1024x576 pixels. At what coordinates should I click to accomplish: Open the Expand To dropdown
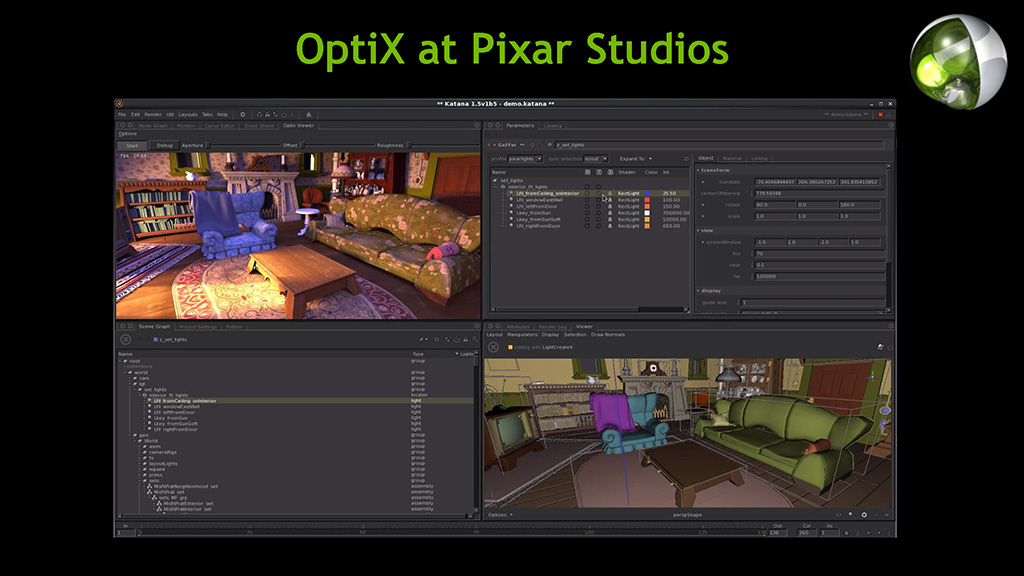tap(636, 158)
